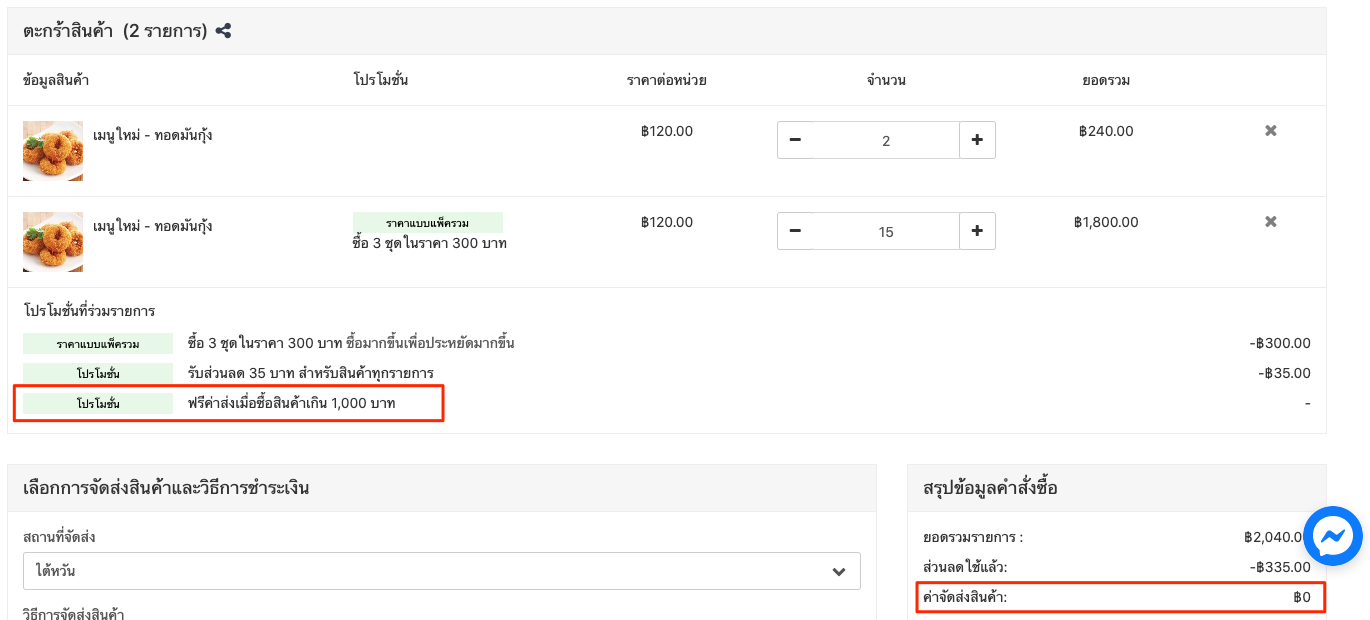Click the -฿335.00 used discount value
1370x620 pixels.
pyautogui.click(x=1280, y=567)
